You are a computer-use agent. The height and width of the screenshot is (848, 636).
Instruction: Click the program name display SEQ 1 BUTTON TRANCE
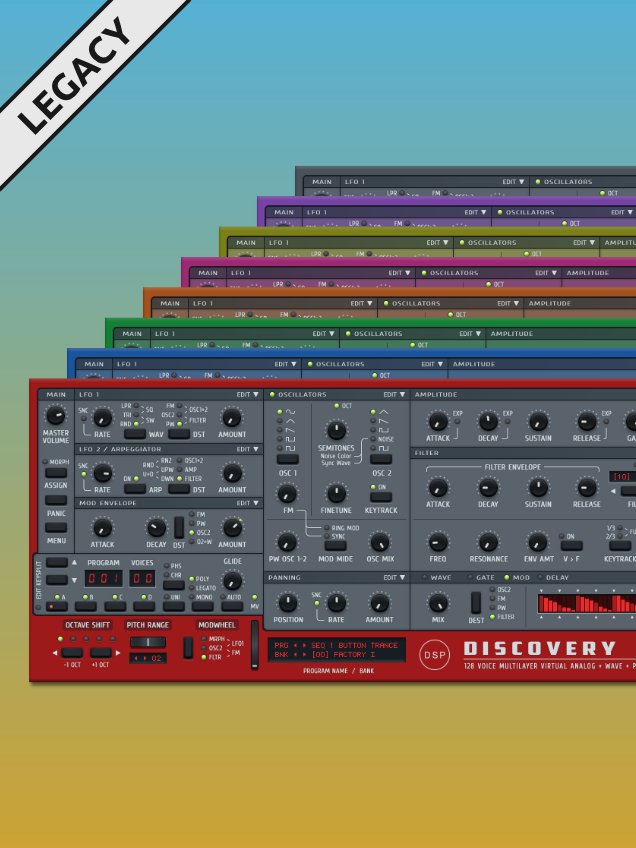pyautogui.click(x=354, y=646)
